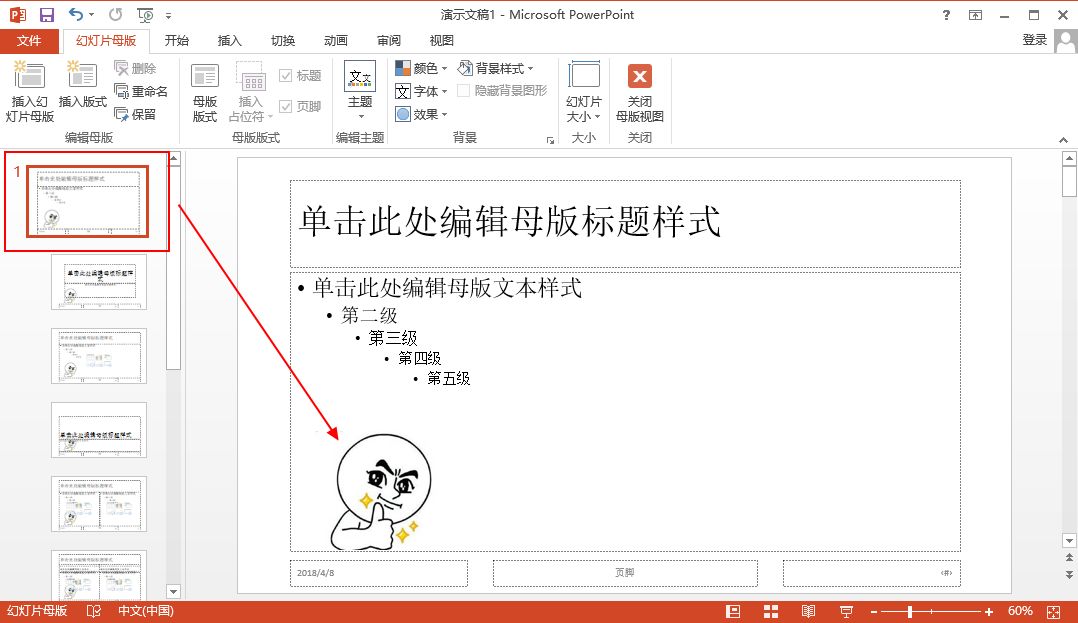The height and width of the screenshot is (623, 1078).
Task: Click the Preserve (保留) master button
Action: click(135, 114)
